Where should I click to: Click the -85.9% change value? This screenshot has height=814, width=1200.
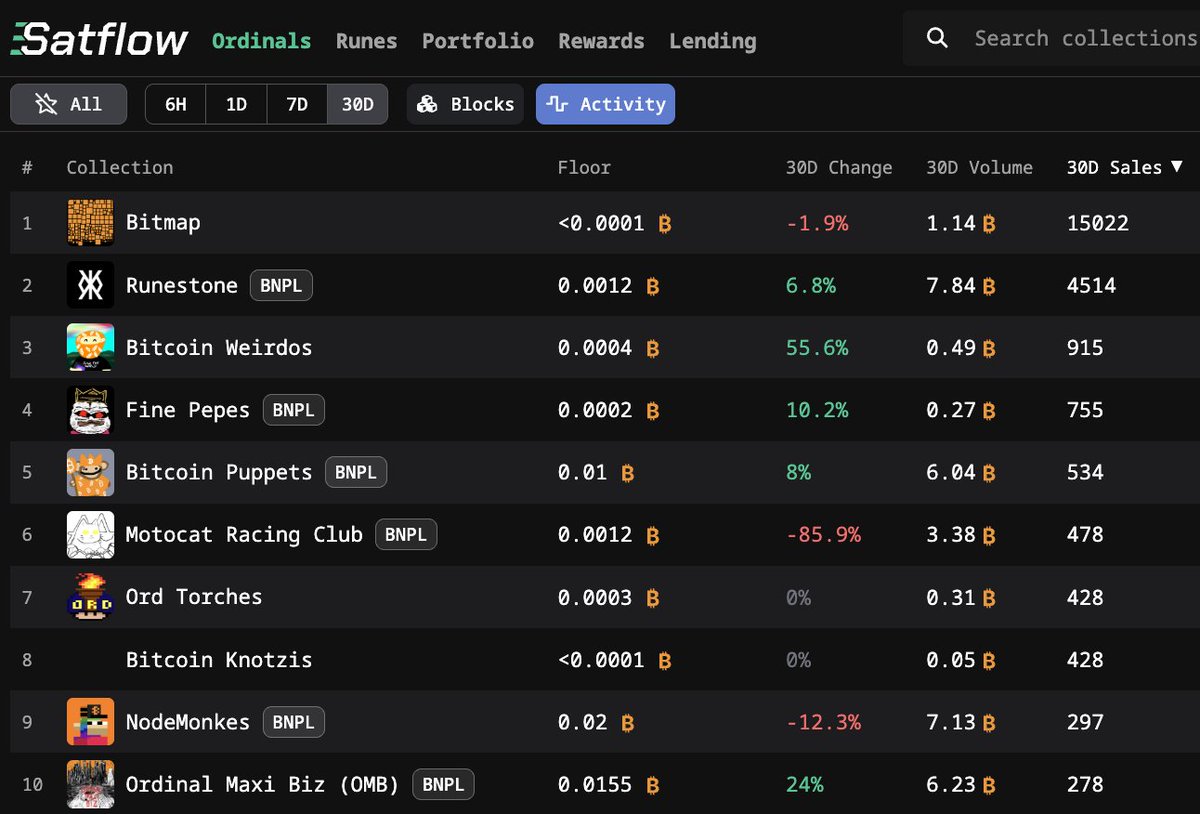point(823,535)
